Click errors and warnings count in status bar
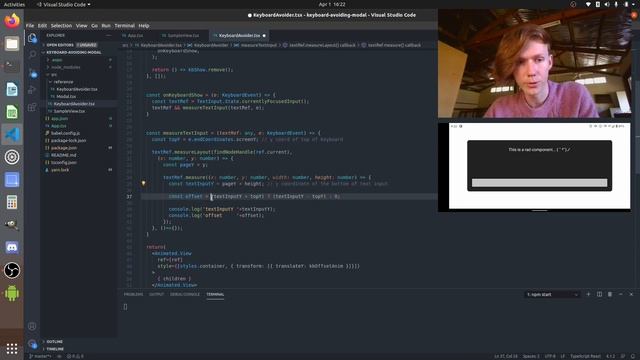640x360 pixels. pyautogui.click(x=76, y=356)
